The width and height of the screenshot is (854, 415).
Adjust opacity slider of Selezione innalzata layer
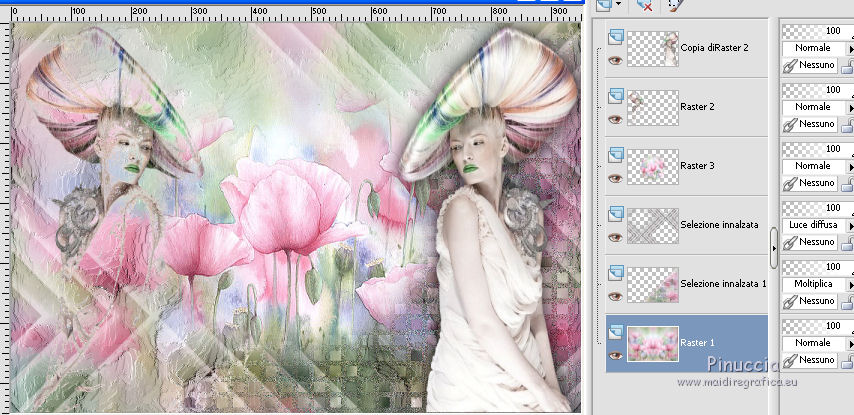click(818, 208)
